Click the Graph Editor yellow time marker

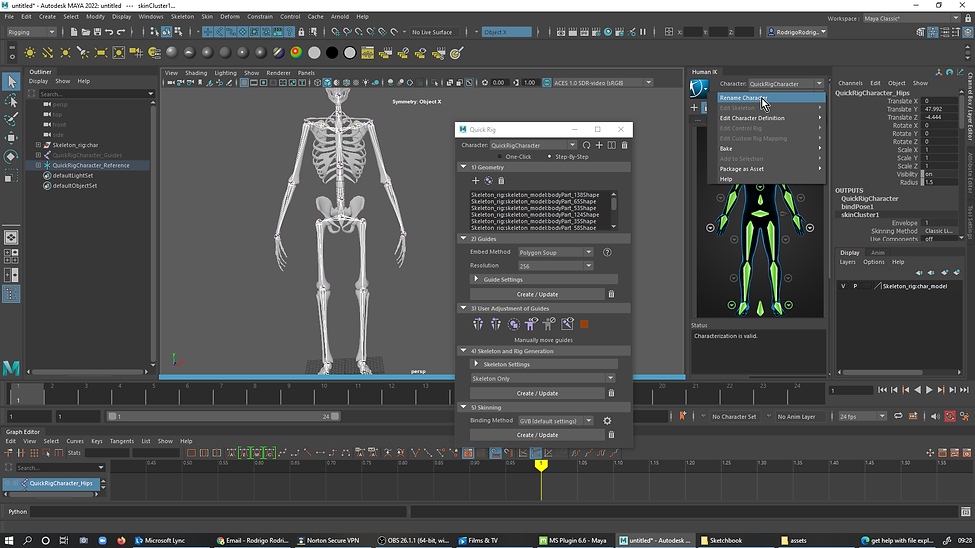[x=541, y=465]
